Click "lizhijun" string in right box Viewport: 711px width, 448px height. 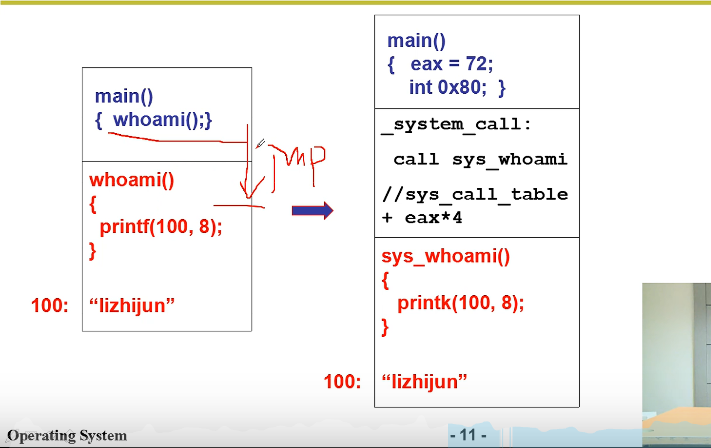point(424,381)
